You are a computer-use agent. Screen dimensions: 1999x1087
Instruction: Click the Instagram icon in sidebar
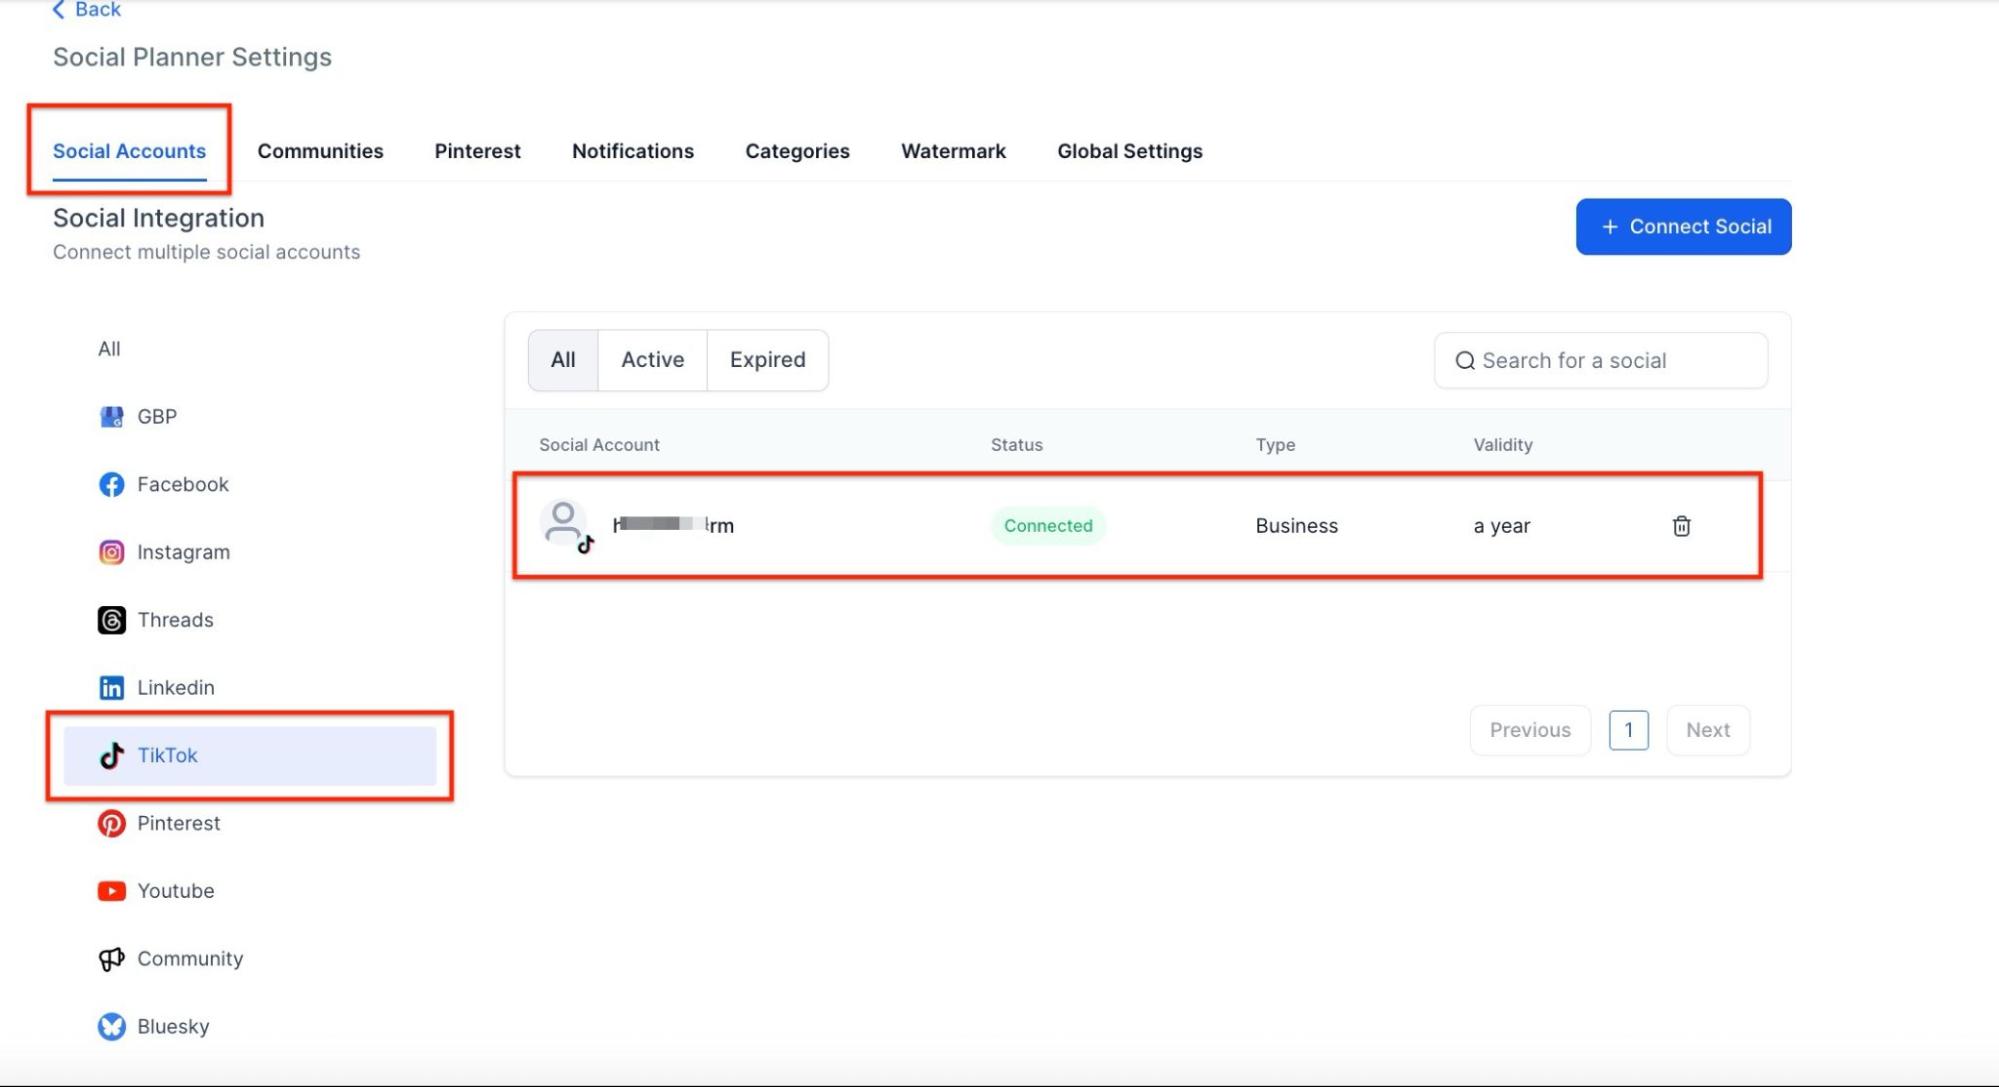tap(111, 552)
